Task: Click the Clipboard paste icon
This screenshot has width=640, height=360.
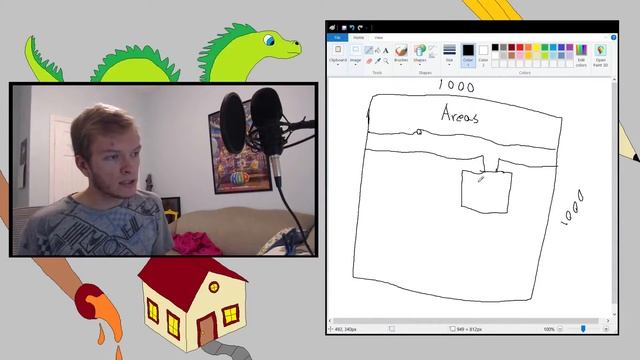Action: (338, 50)
